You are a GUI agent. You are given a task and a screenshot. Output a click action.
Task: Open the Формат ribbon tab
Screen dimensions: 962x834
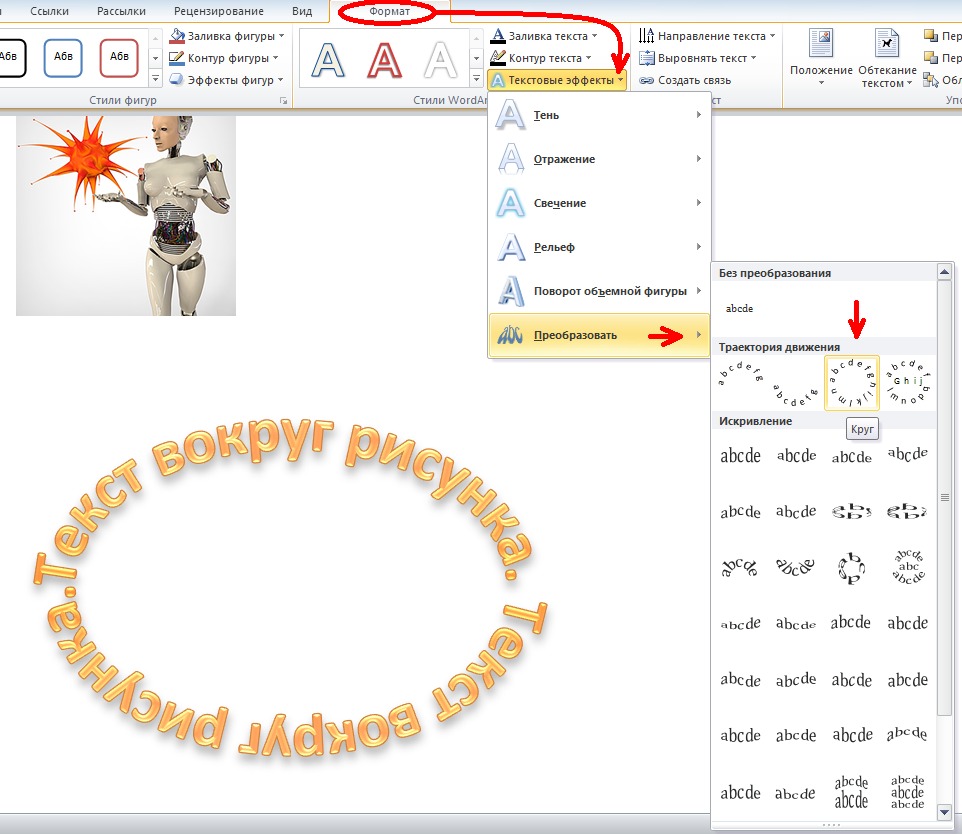(389, 11)
